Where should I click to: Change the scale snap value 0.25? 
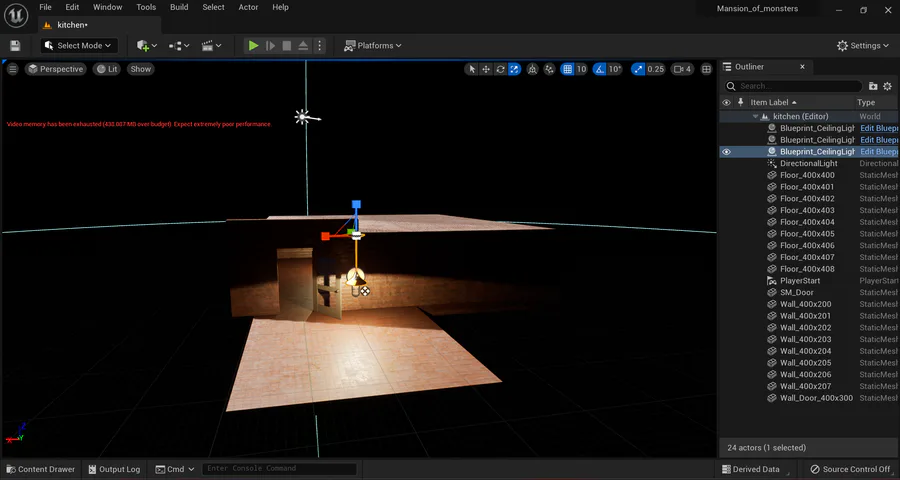(x=655, y=69)
